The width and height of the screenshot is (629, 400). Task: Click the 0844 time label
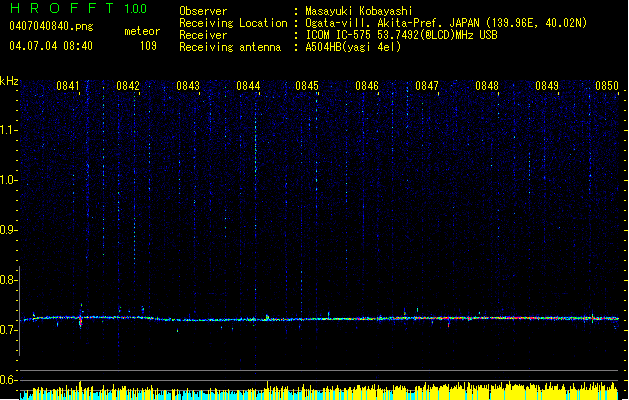pos(248,86)
